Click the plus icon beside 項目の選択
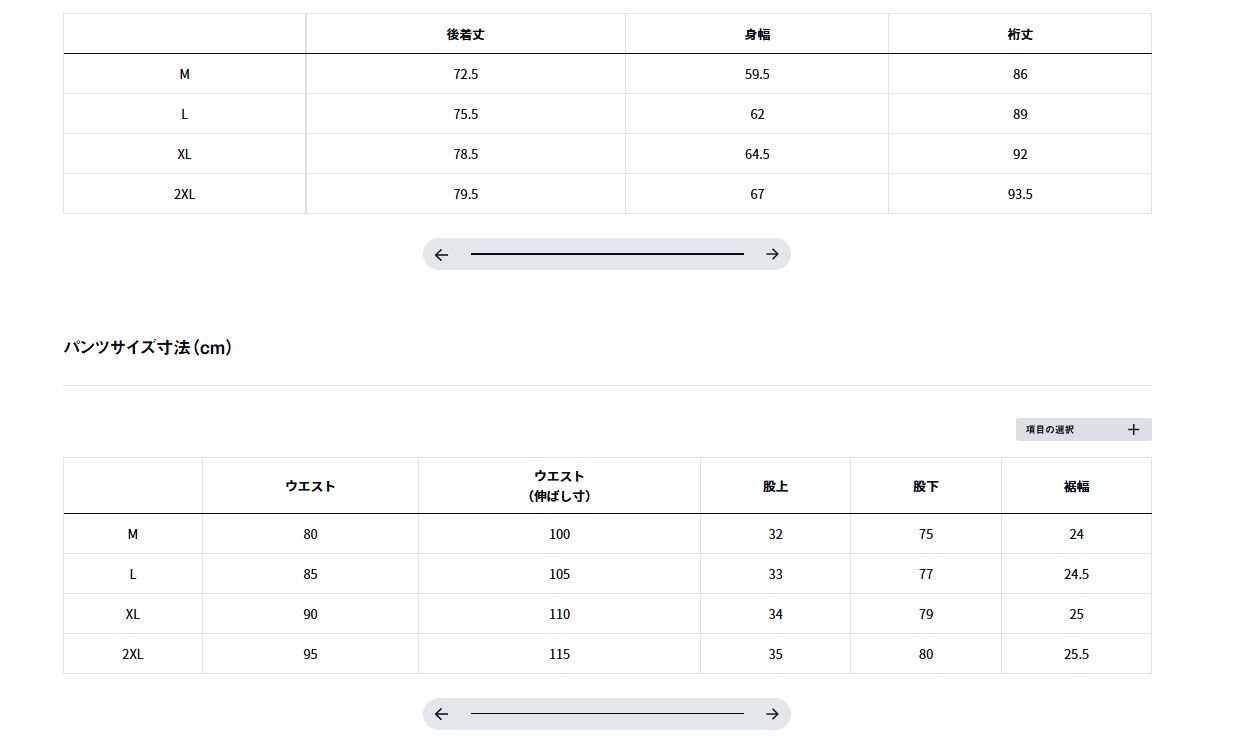This screenshot has height=750, width=1236. [1133, 430]
